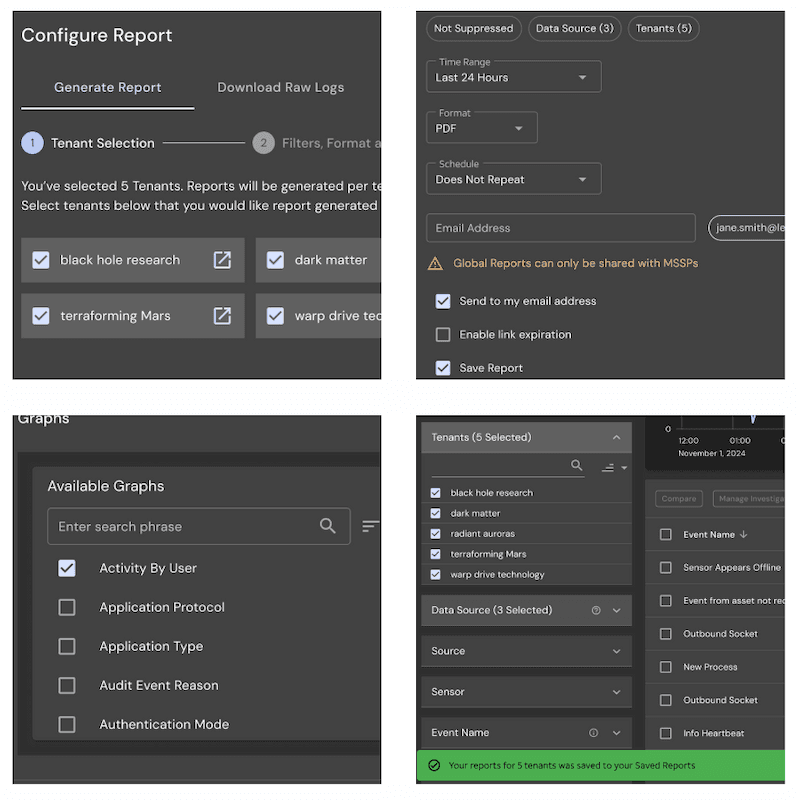The image size is (800, 800).
Task: Open Time Range dropdown
Action: point(514,77)
